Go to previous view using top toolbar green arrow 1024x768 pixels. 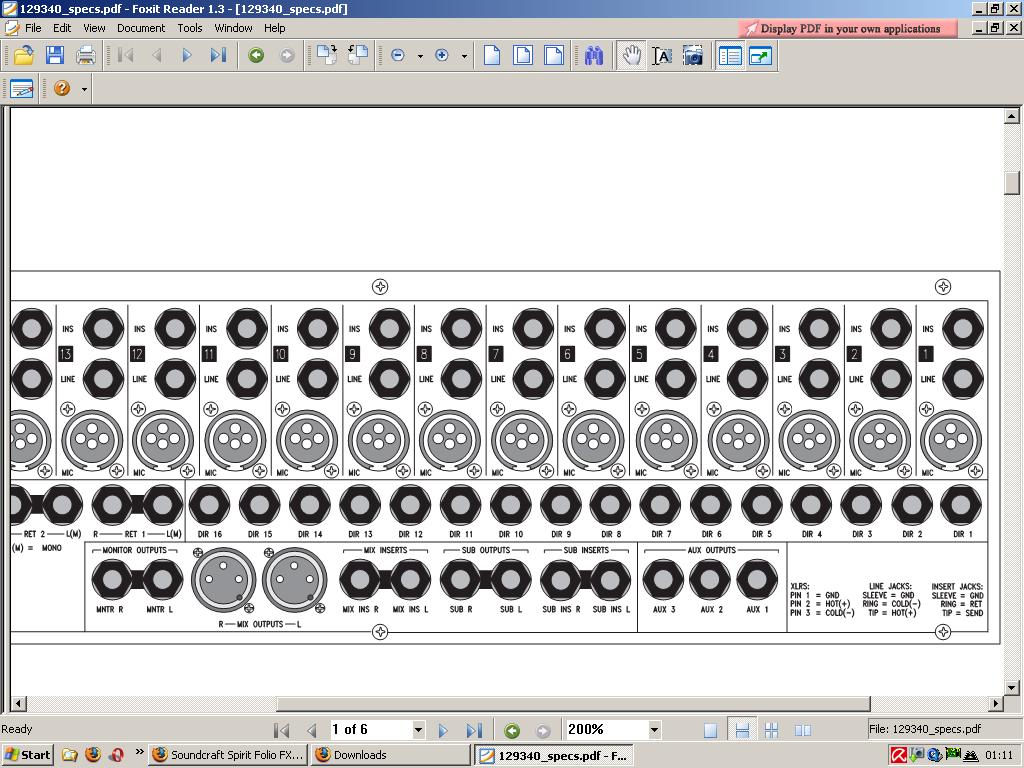click(x=256, y=56)
